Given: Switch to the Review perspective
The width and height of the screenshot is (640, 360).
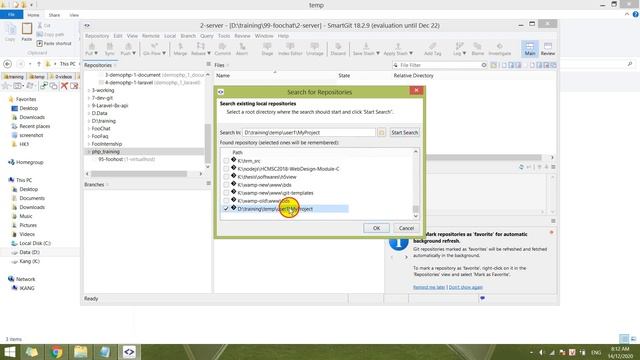Looking at the screenshot, I should point(548,49).
